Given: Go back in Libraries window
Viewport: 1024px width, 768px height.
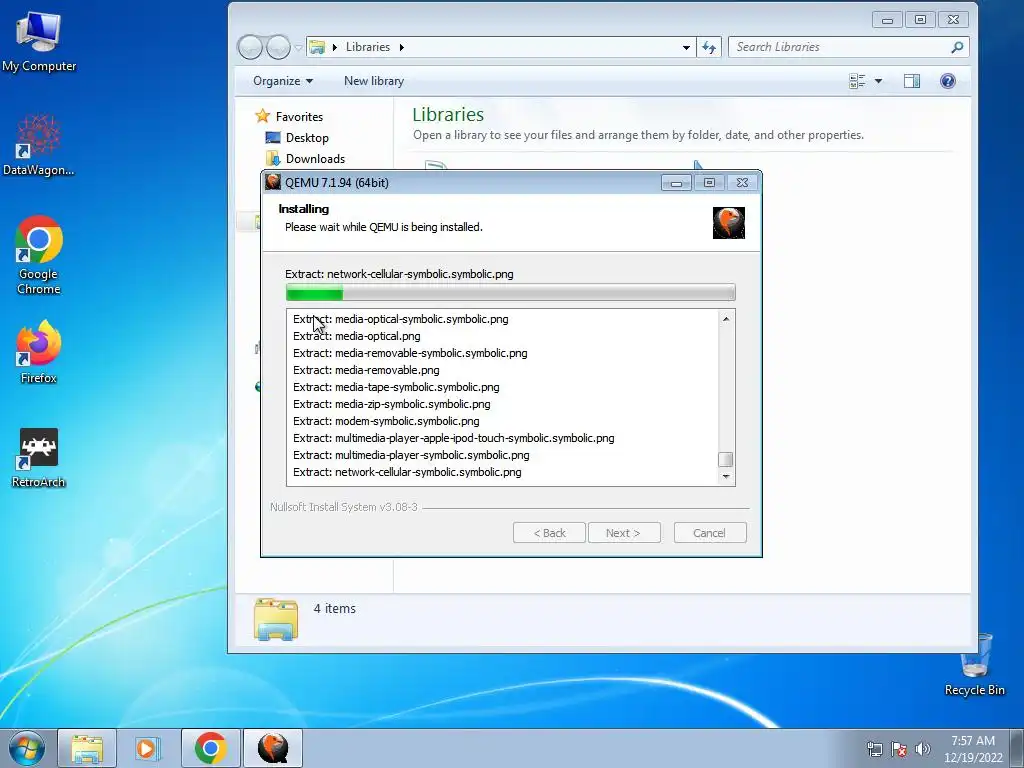Looking at the screenshot, I should 250,47.
